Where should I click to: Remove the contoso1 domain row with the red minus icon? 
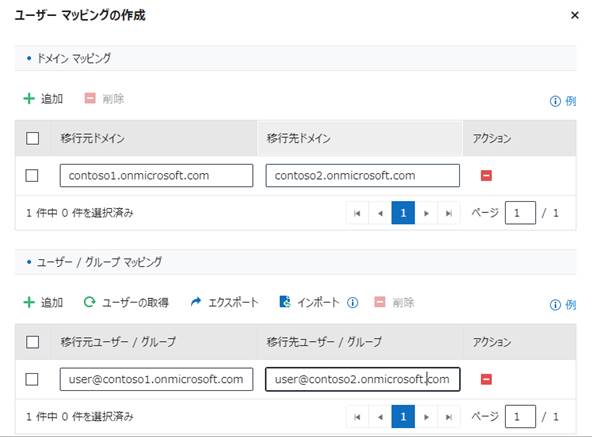tap(486, 175)
